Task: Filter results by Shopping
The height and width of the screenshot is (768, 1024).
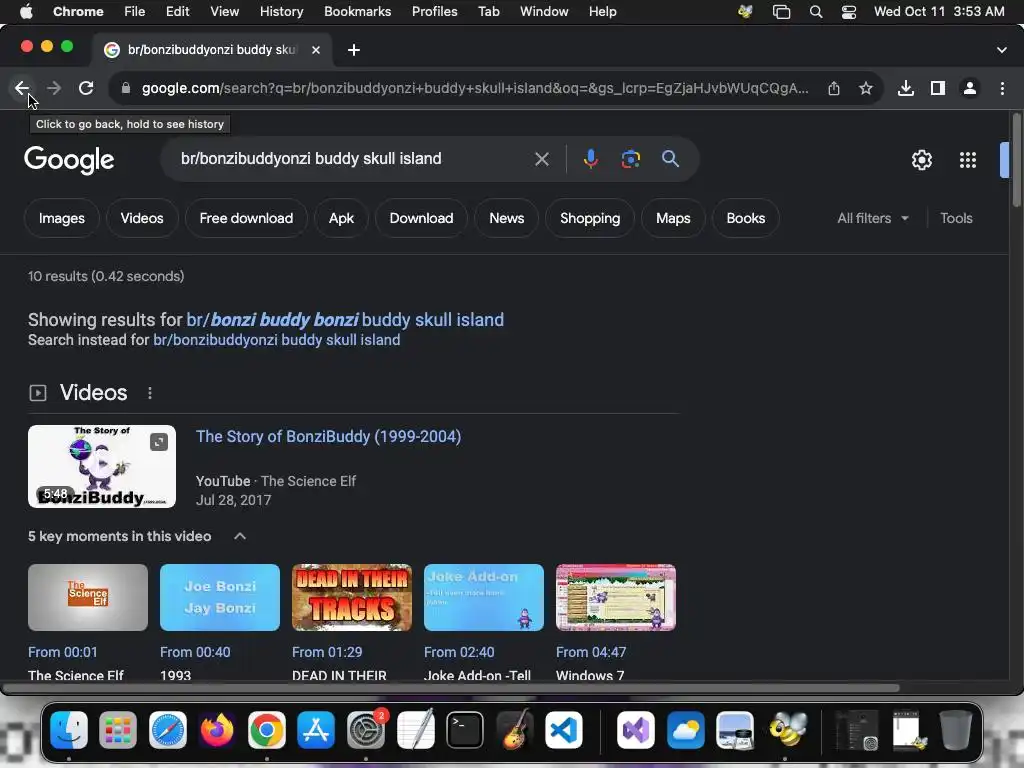Action: point(590,218)
